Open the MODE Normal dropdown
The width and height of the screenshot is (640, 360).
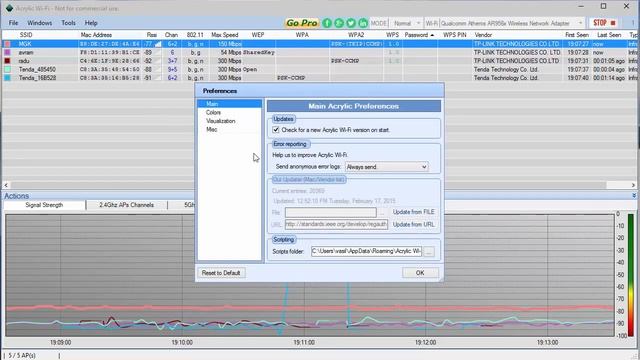click(407, 23)
